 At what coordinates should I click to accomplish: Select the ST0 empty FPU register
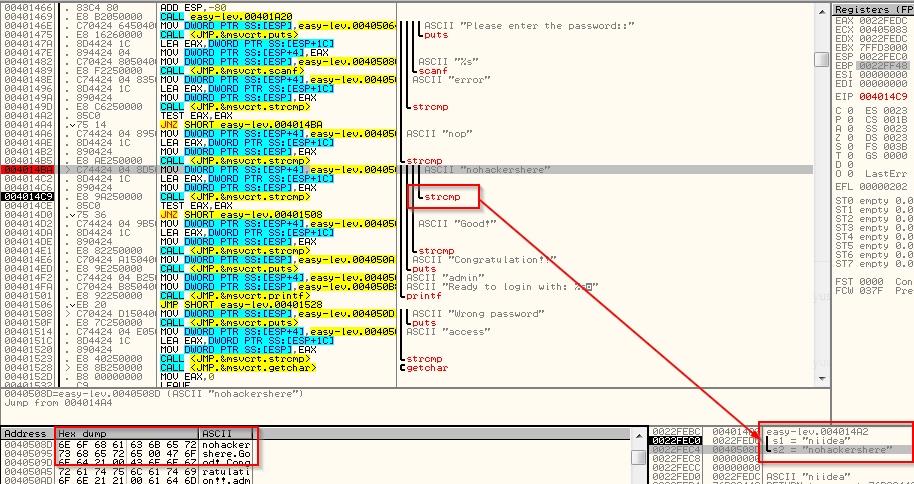pos(874,201)
